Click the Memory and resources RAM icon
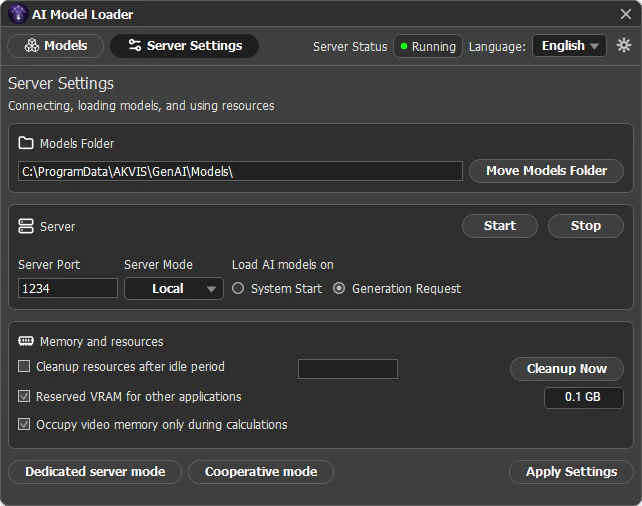Screen dimensions: 642x506 [26, 341]
